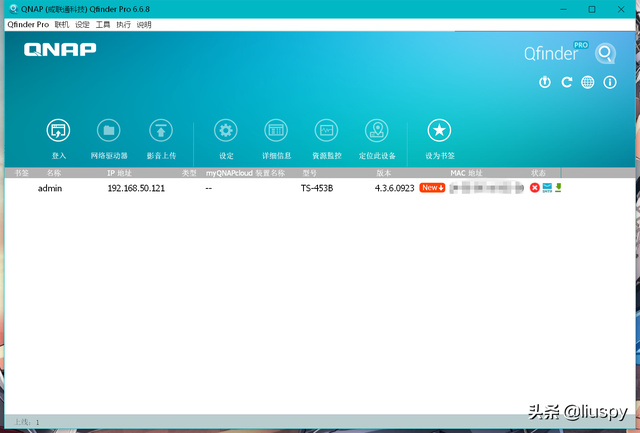Screen dimensions: 640x433
Task: Click the 定位此设备 locate device icon
Action: point(377,131)
